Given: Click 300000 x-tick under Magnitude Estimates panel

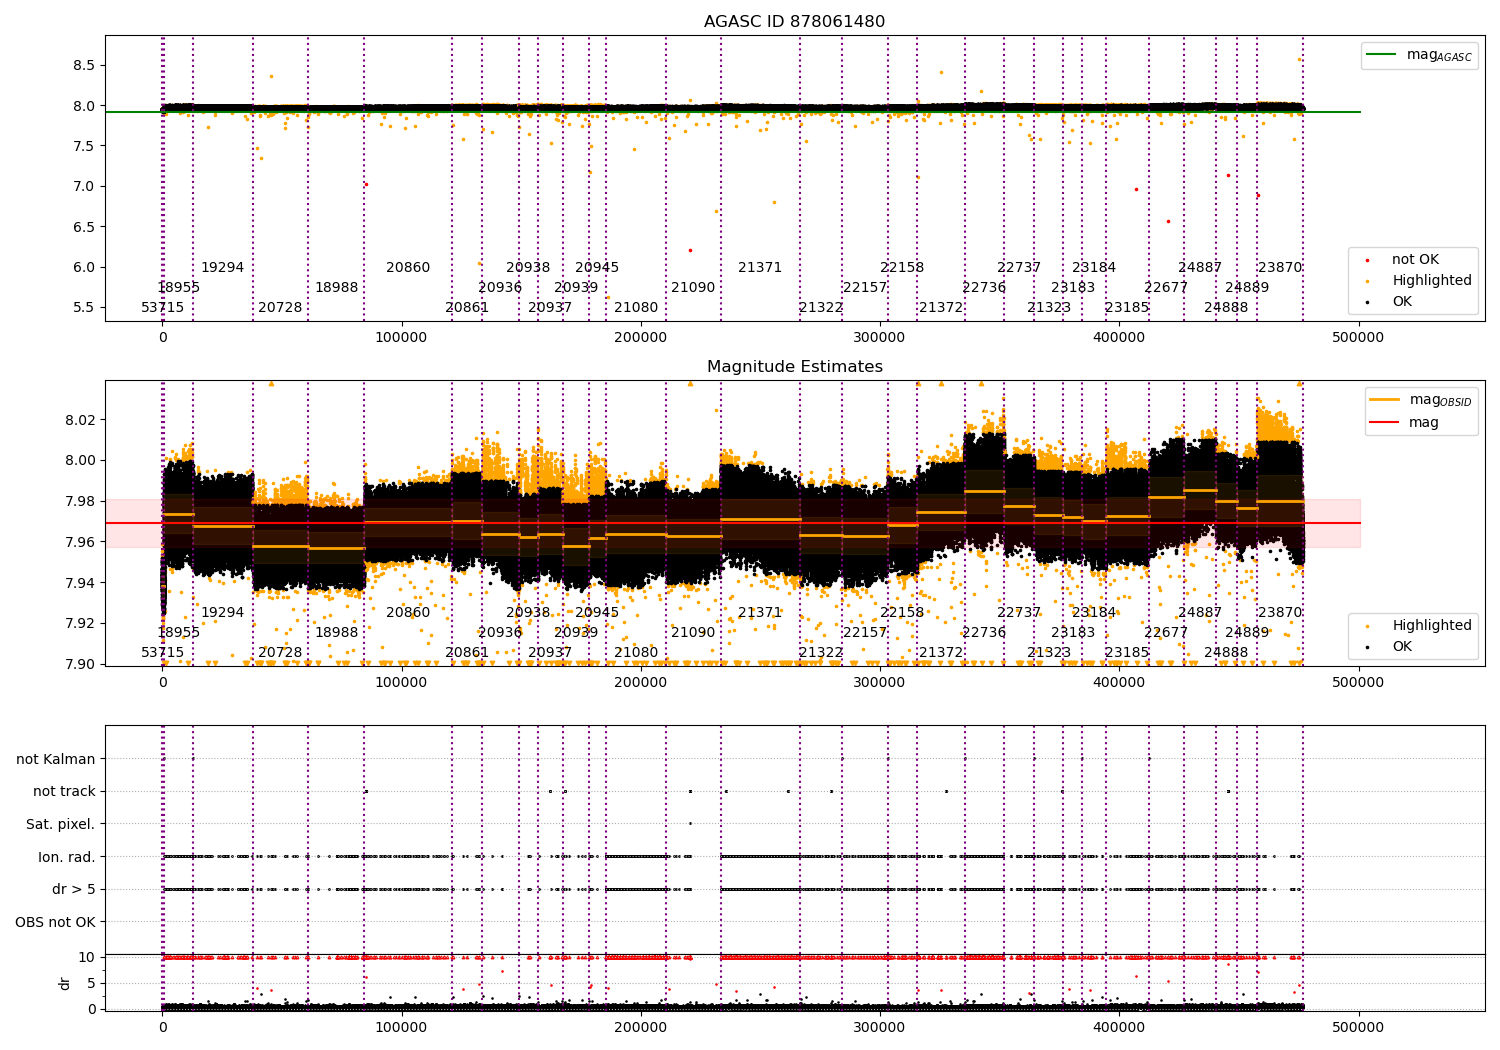Looking at the screenshot, I should tap(880, 683).
